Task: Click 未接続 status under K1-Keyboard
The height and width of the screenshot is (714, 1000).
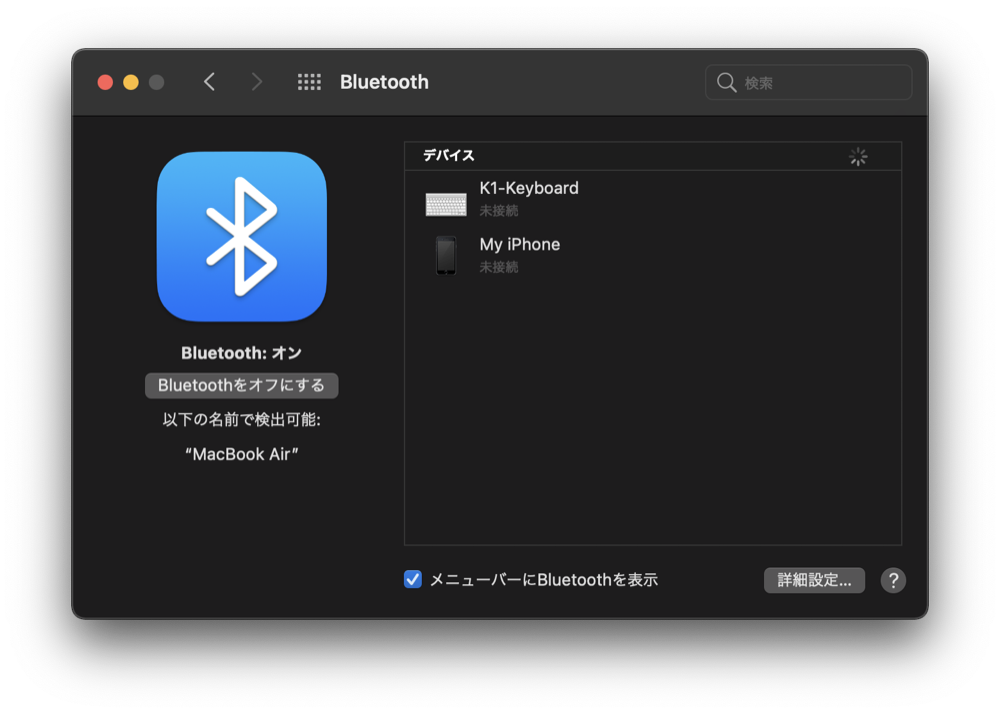Action: coord(499,210)
